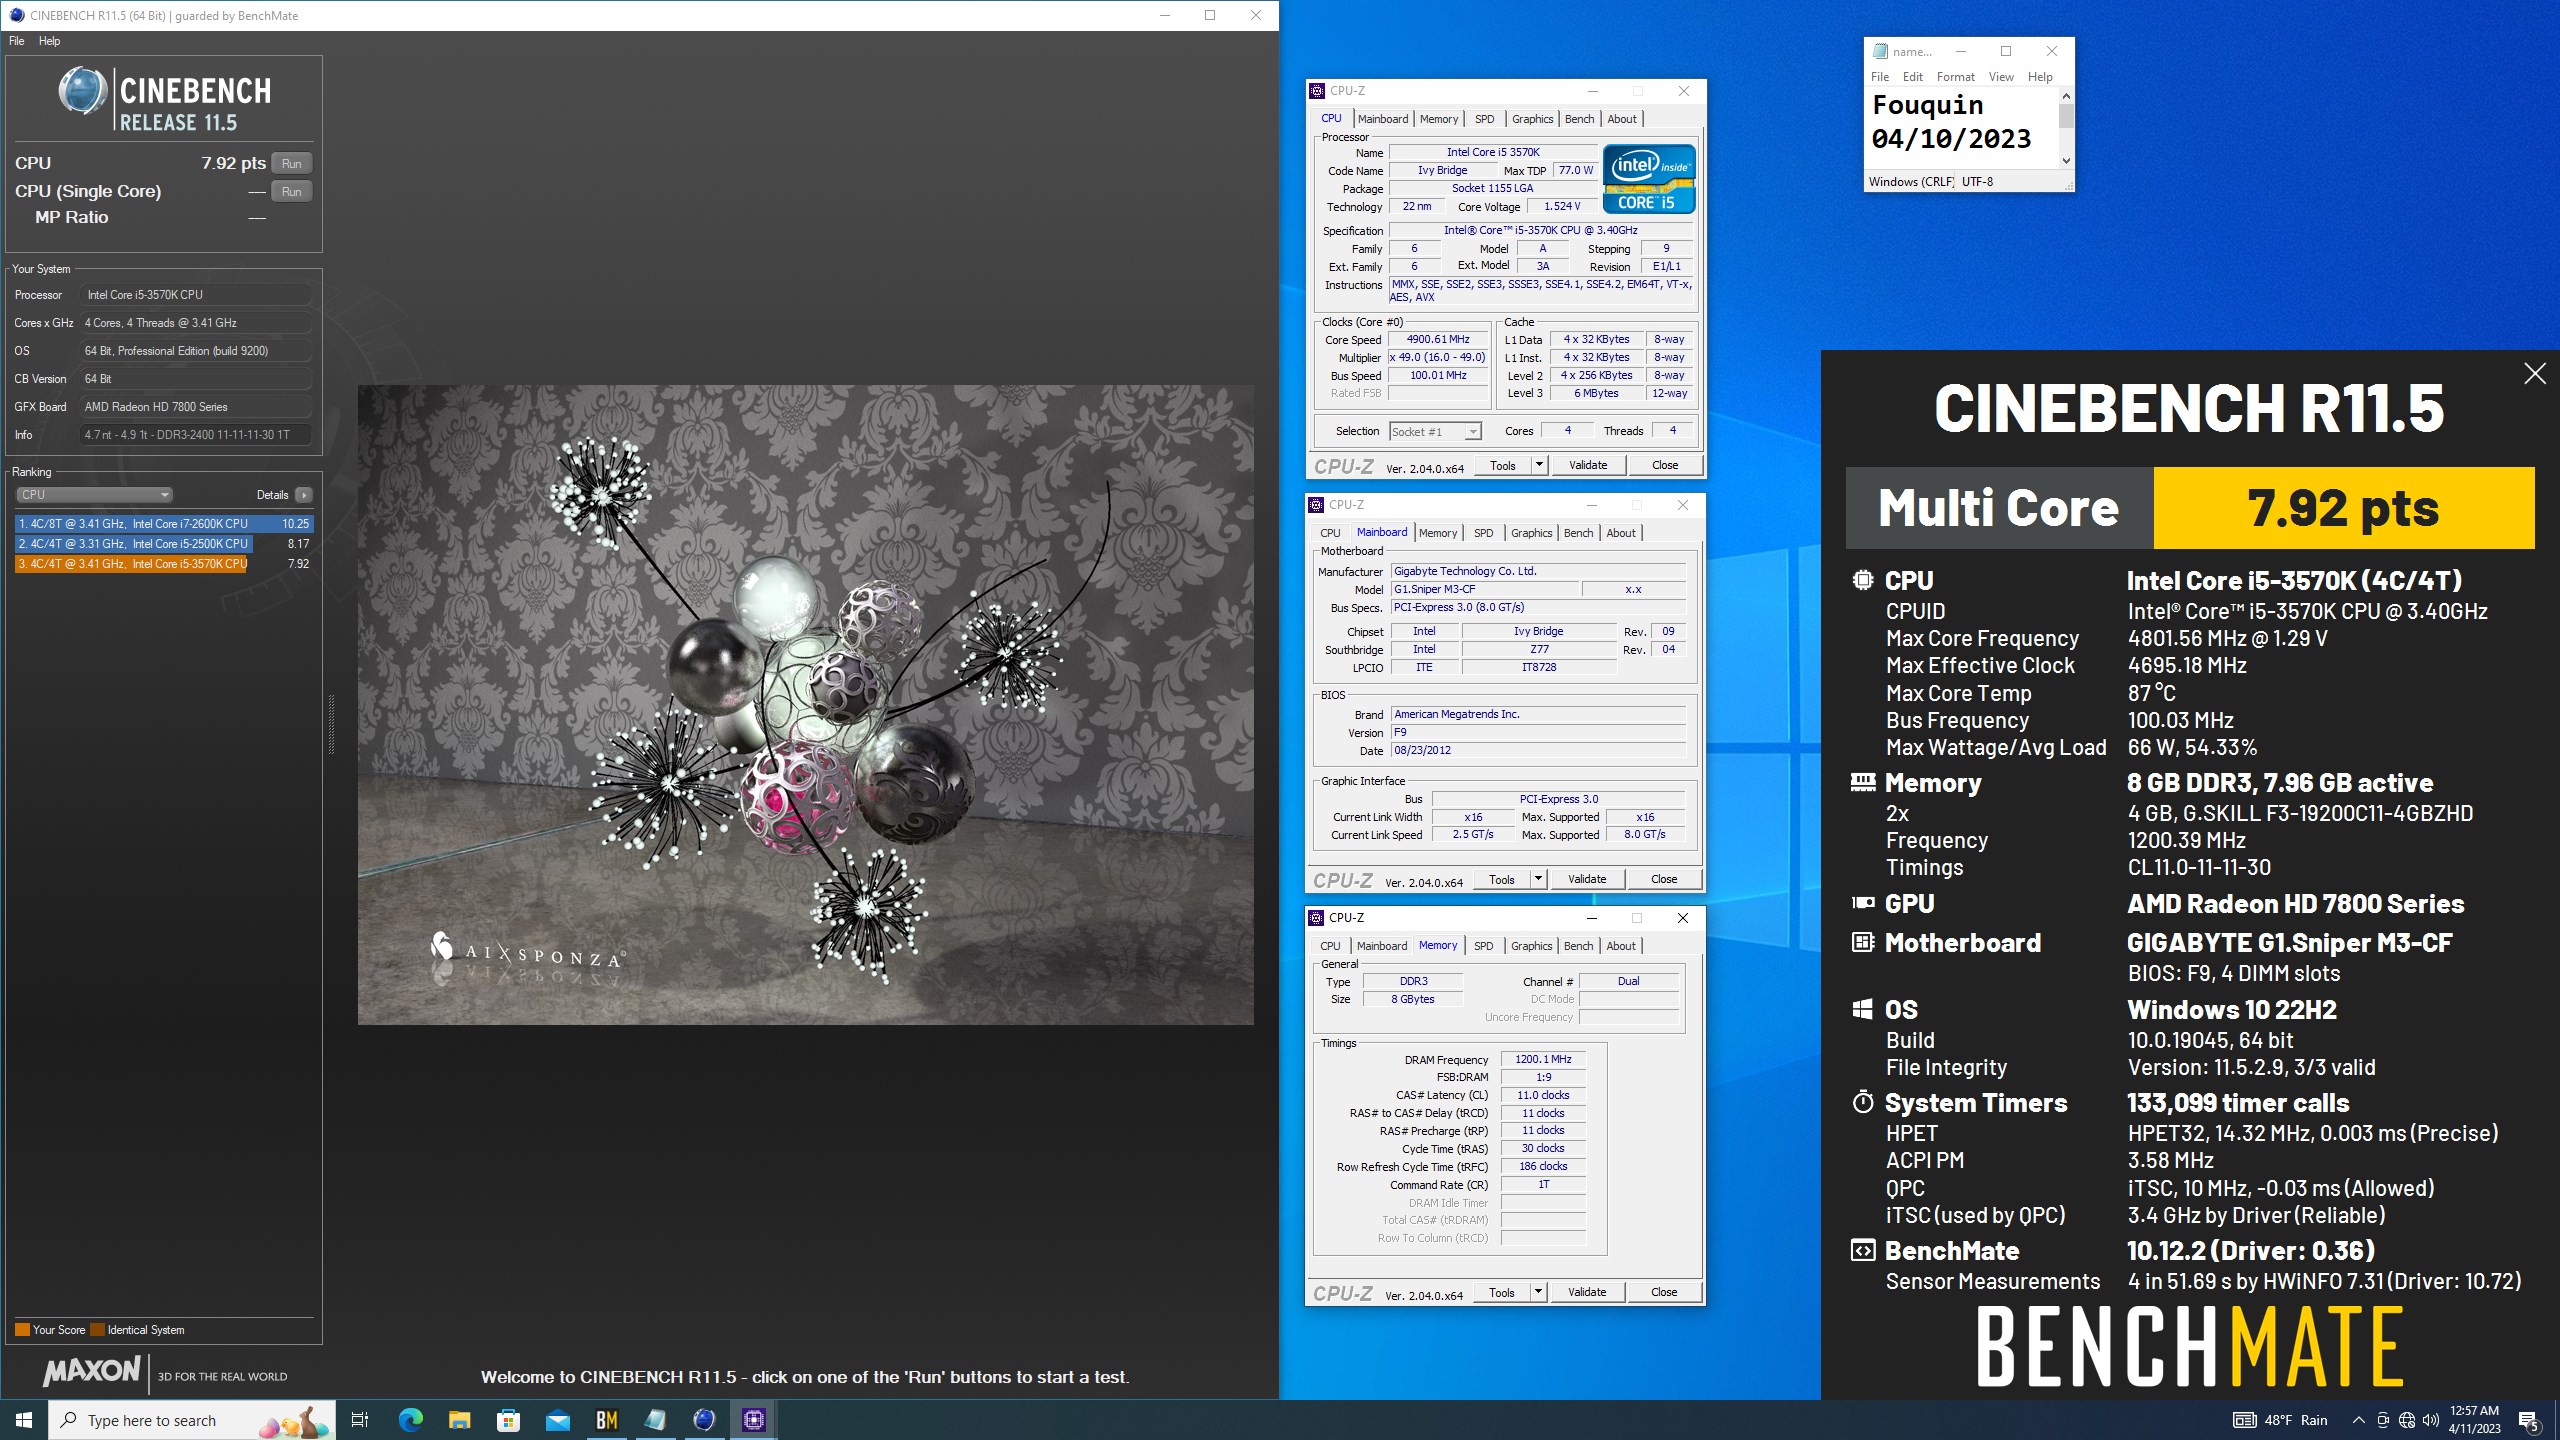This screenshot has height=1440, width=2560.
Task: Open the Action Center notifications
Action: coord(2529,1420)
